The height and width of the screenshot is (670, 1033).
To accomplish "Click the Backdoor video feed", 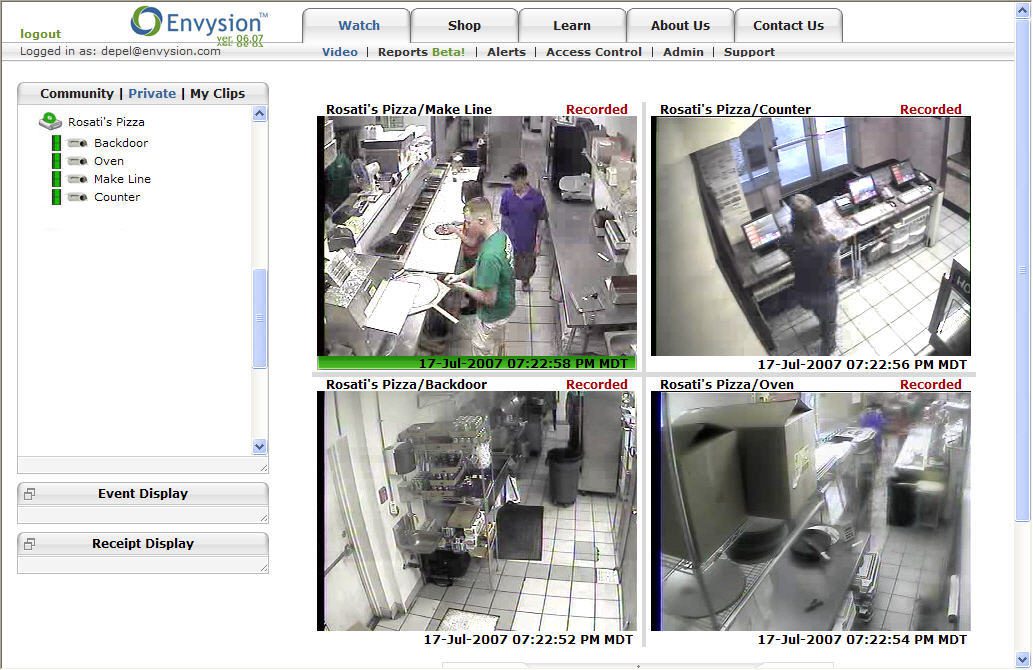I will [477, 511].
